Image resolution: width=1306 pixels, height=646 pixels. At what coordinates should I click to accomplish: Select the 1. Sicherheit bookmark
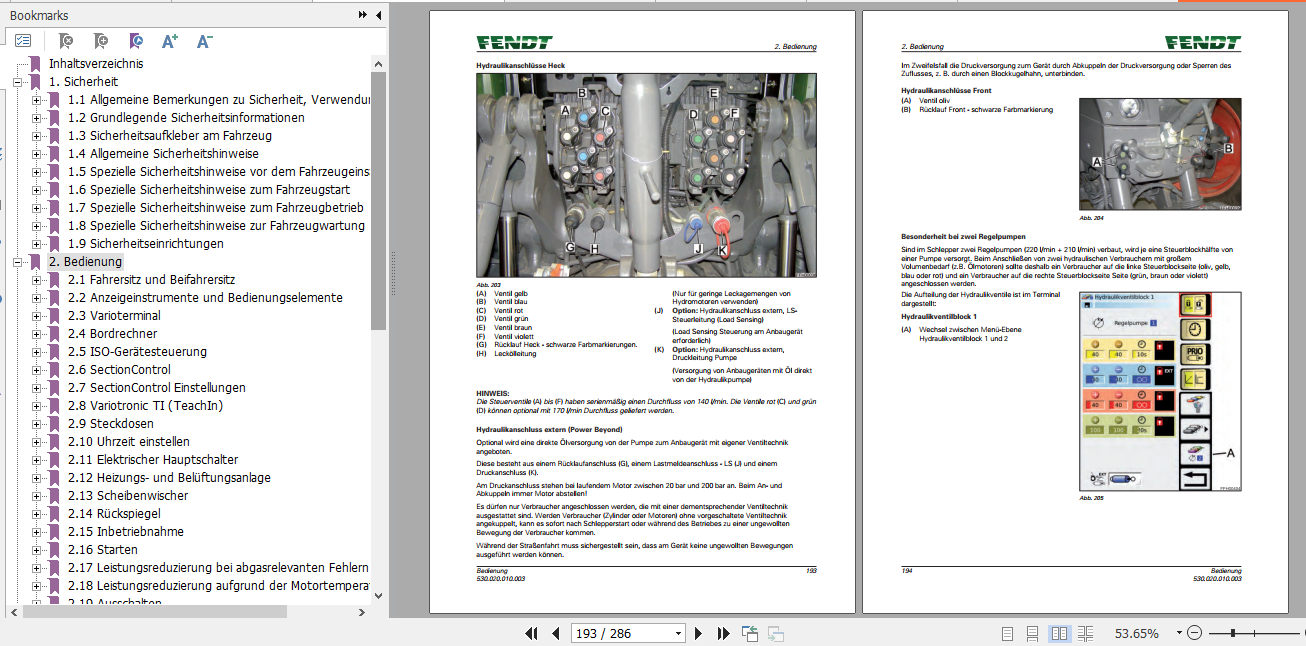83,82
